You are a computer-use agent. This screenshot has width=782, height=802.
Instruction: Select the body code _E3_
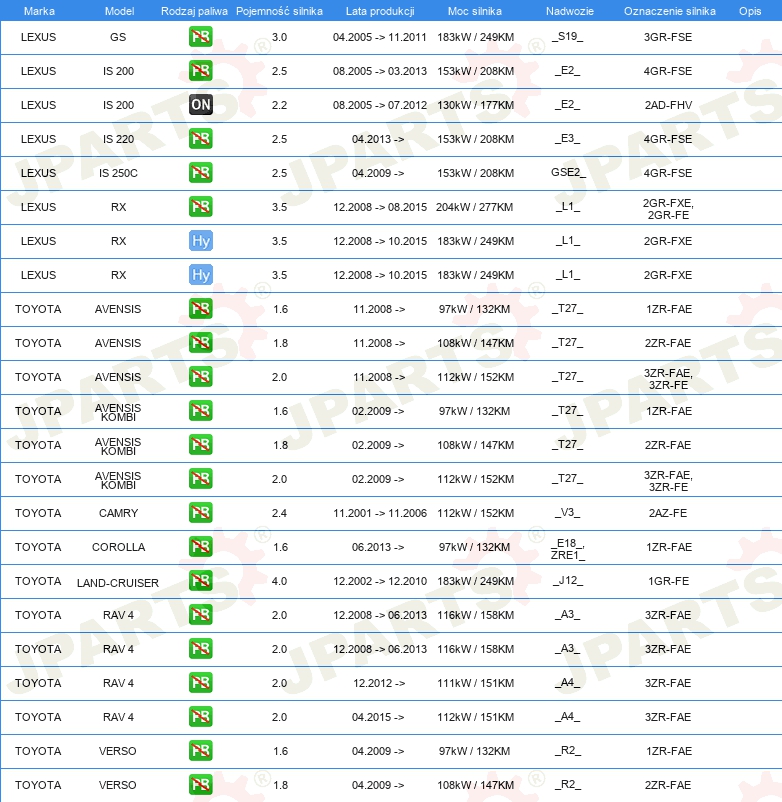pyautogui.click(x=568, y=138)
